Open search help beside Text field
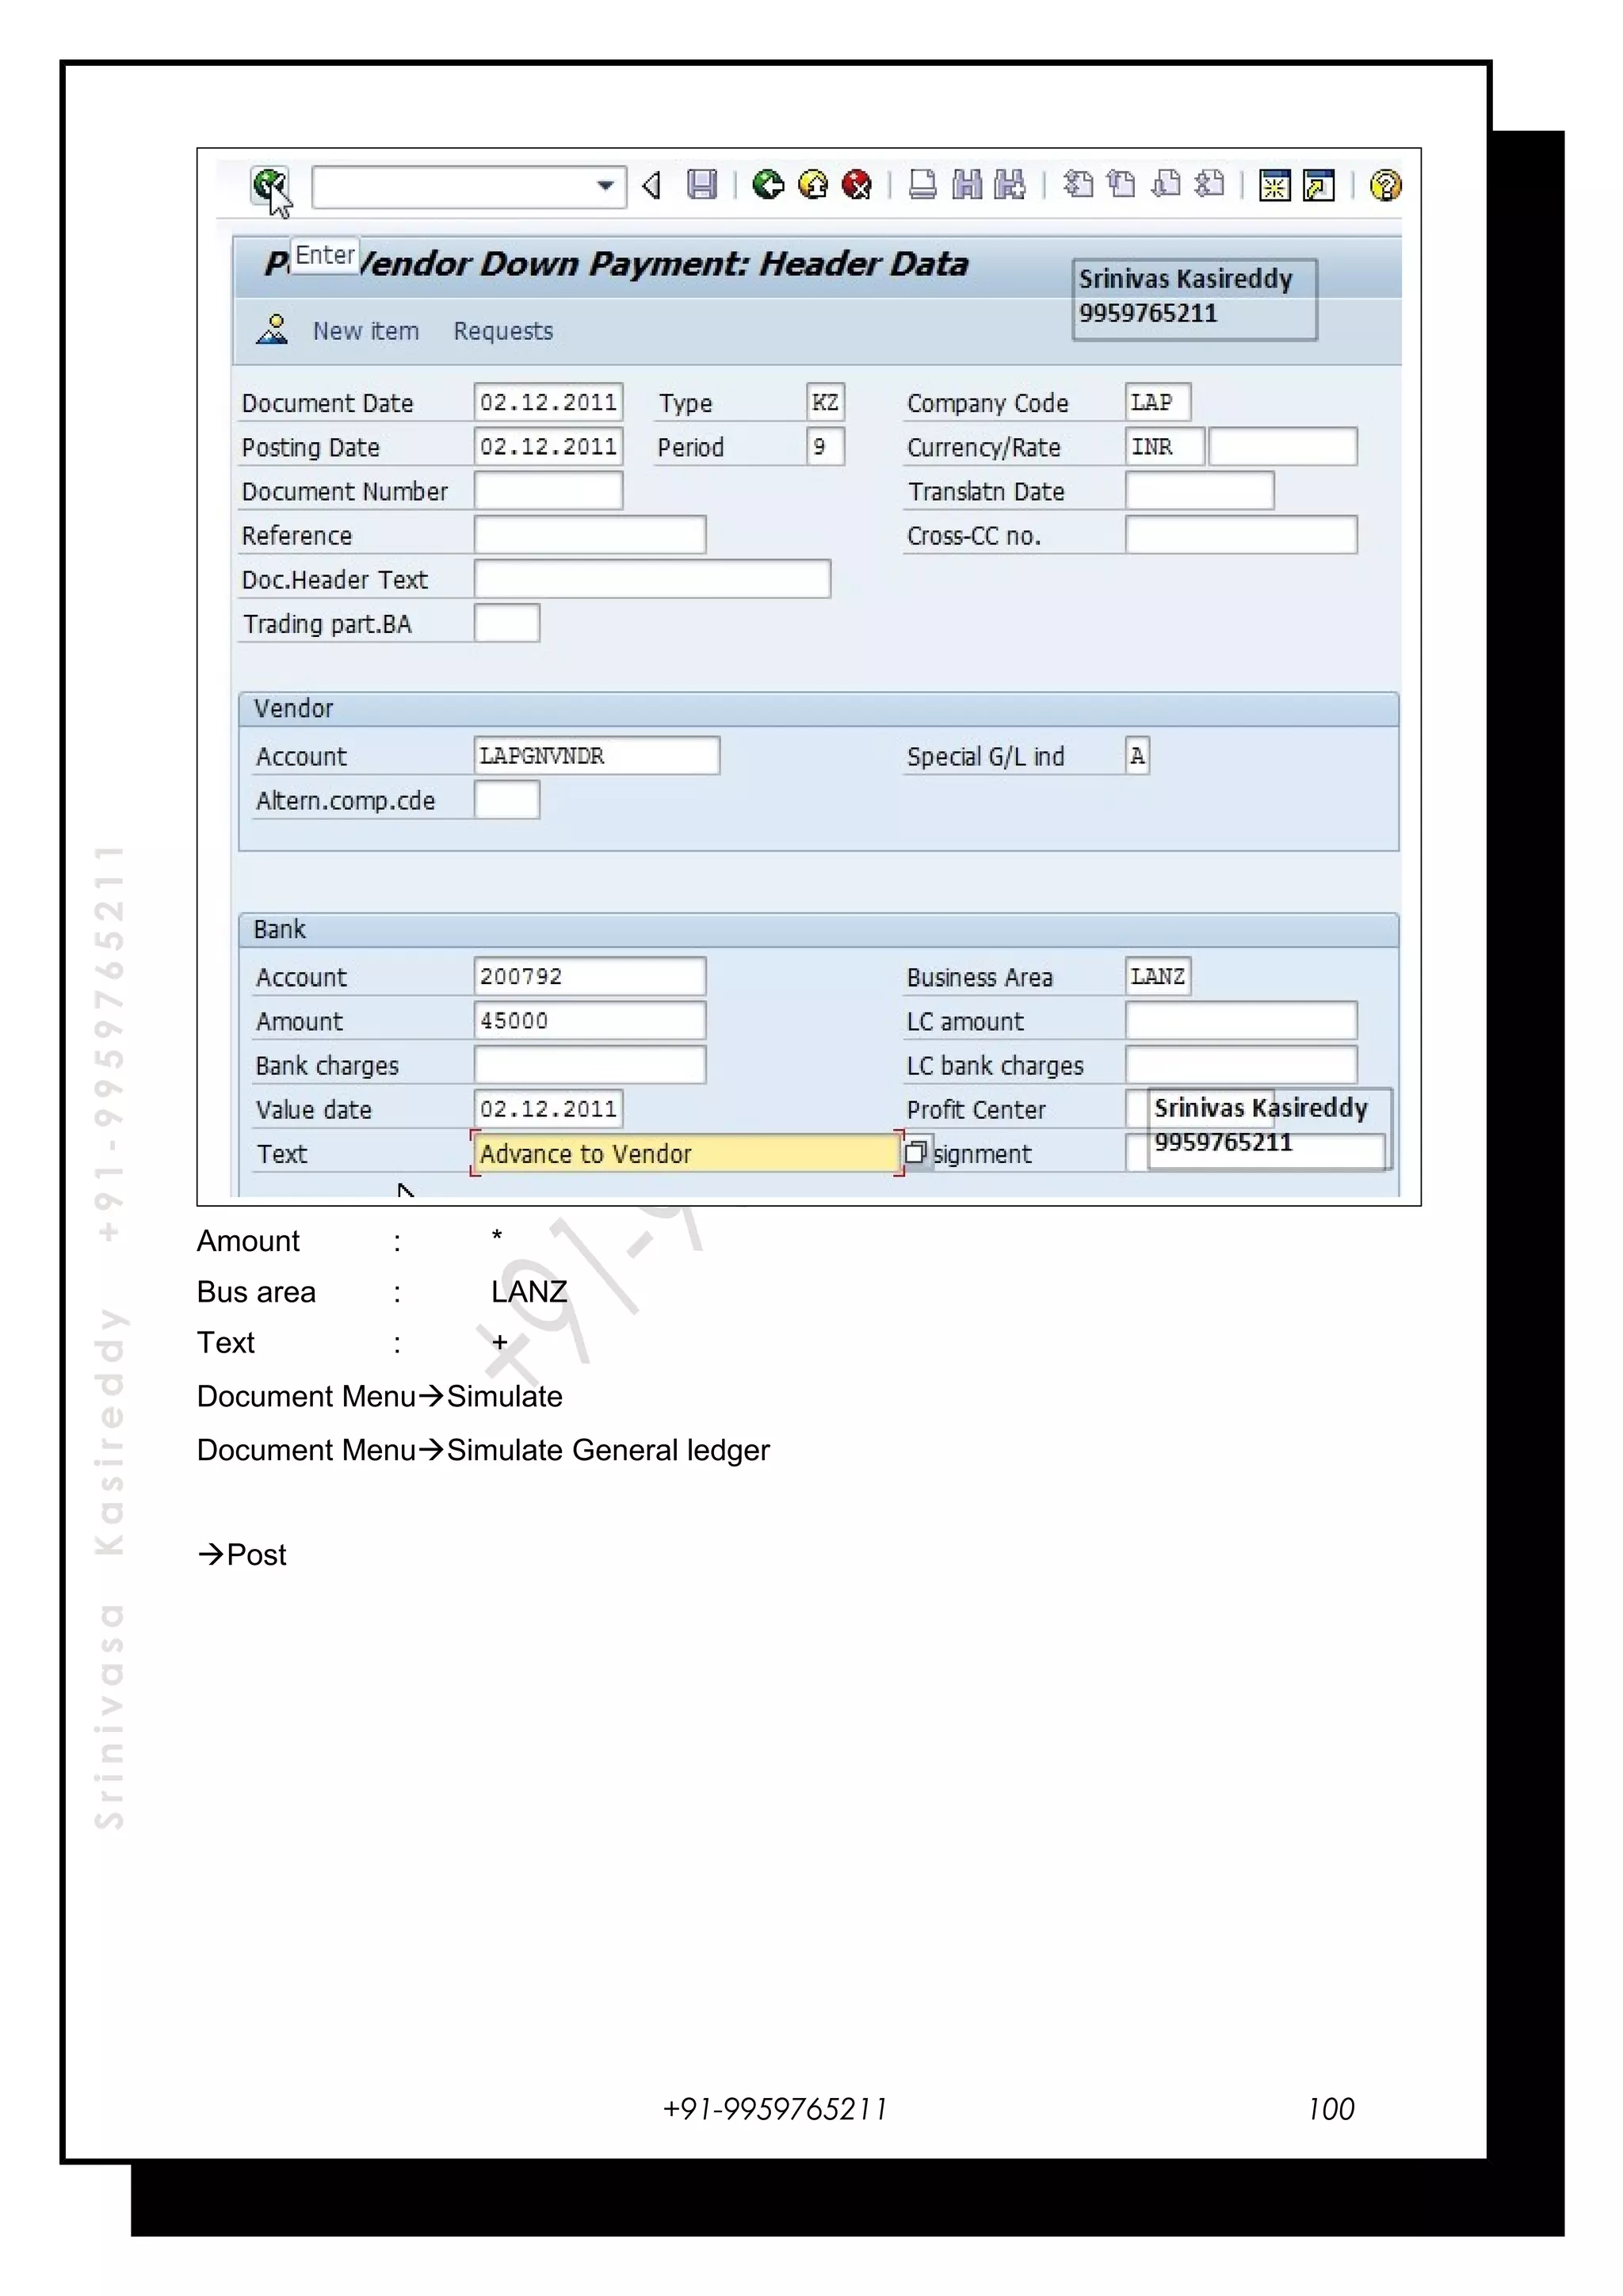This screenshot has height=2296, width=1623. (x=915, y=1153)
